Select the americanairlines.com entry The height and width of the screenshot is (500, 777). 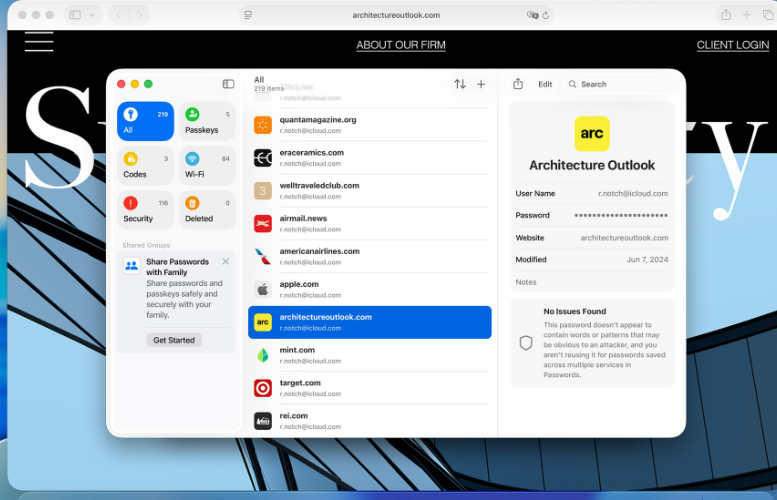click(x=370, y=256)
